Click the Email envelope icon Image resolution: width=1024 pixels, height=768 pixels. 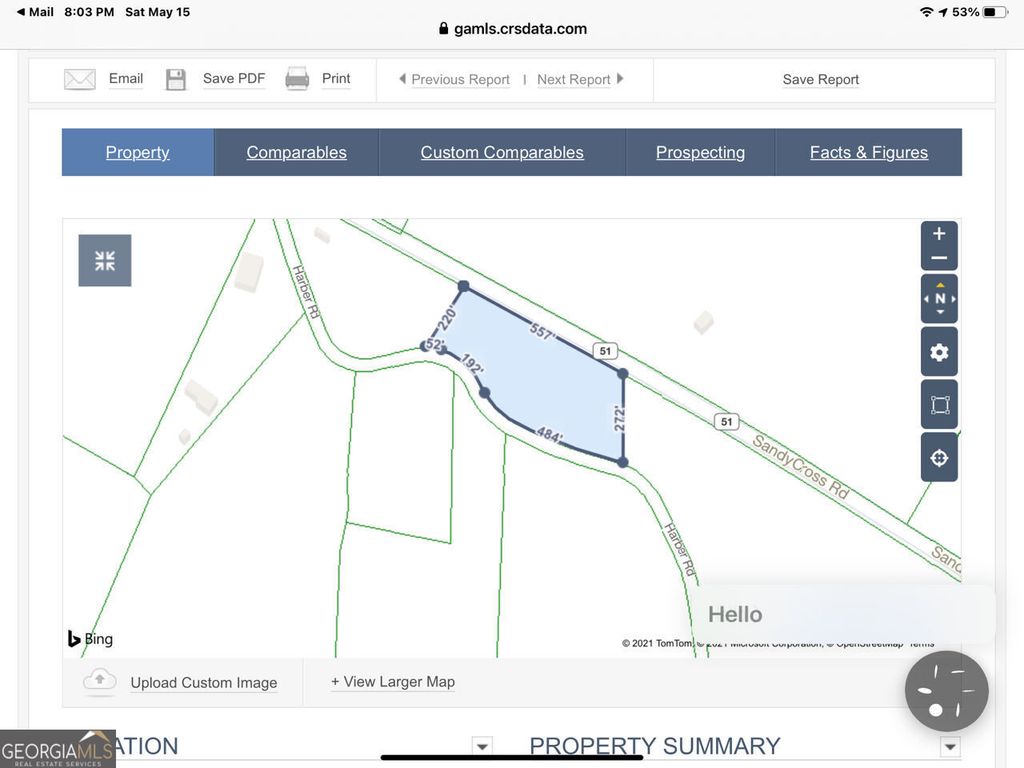pyautogui.click(x=80, y=79)
